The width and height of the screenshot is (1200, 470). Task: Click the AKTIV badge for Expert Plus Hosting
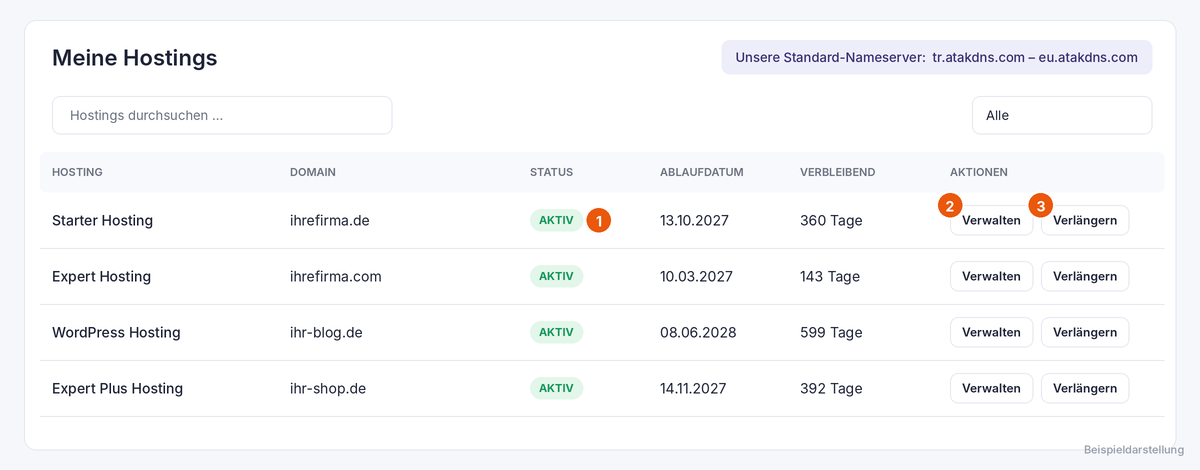[556, 388]
